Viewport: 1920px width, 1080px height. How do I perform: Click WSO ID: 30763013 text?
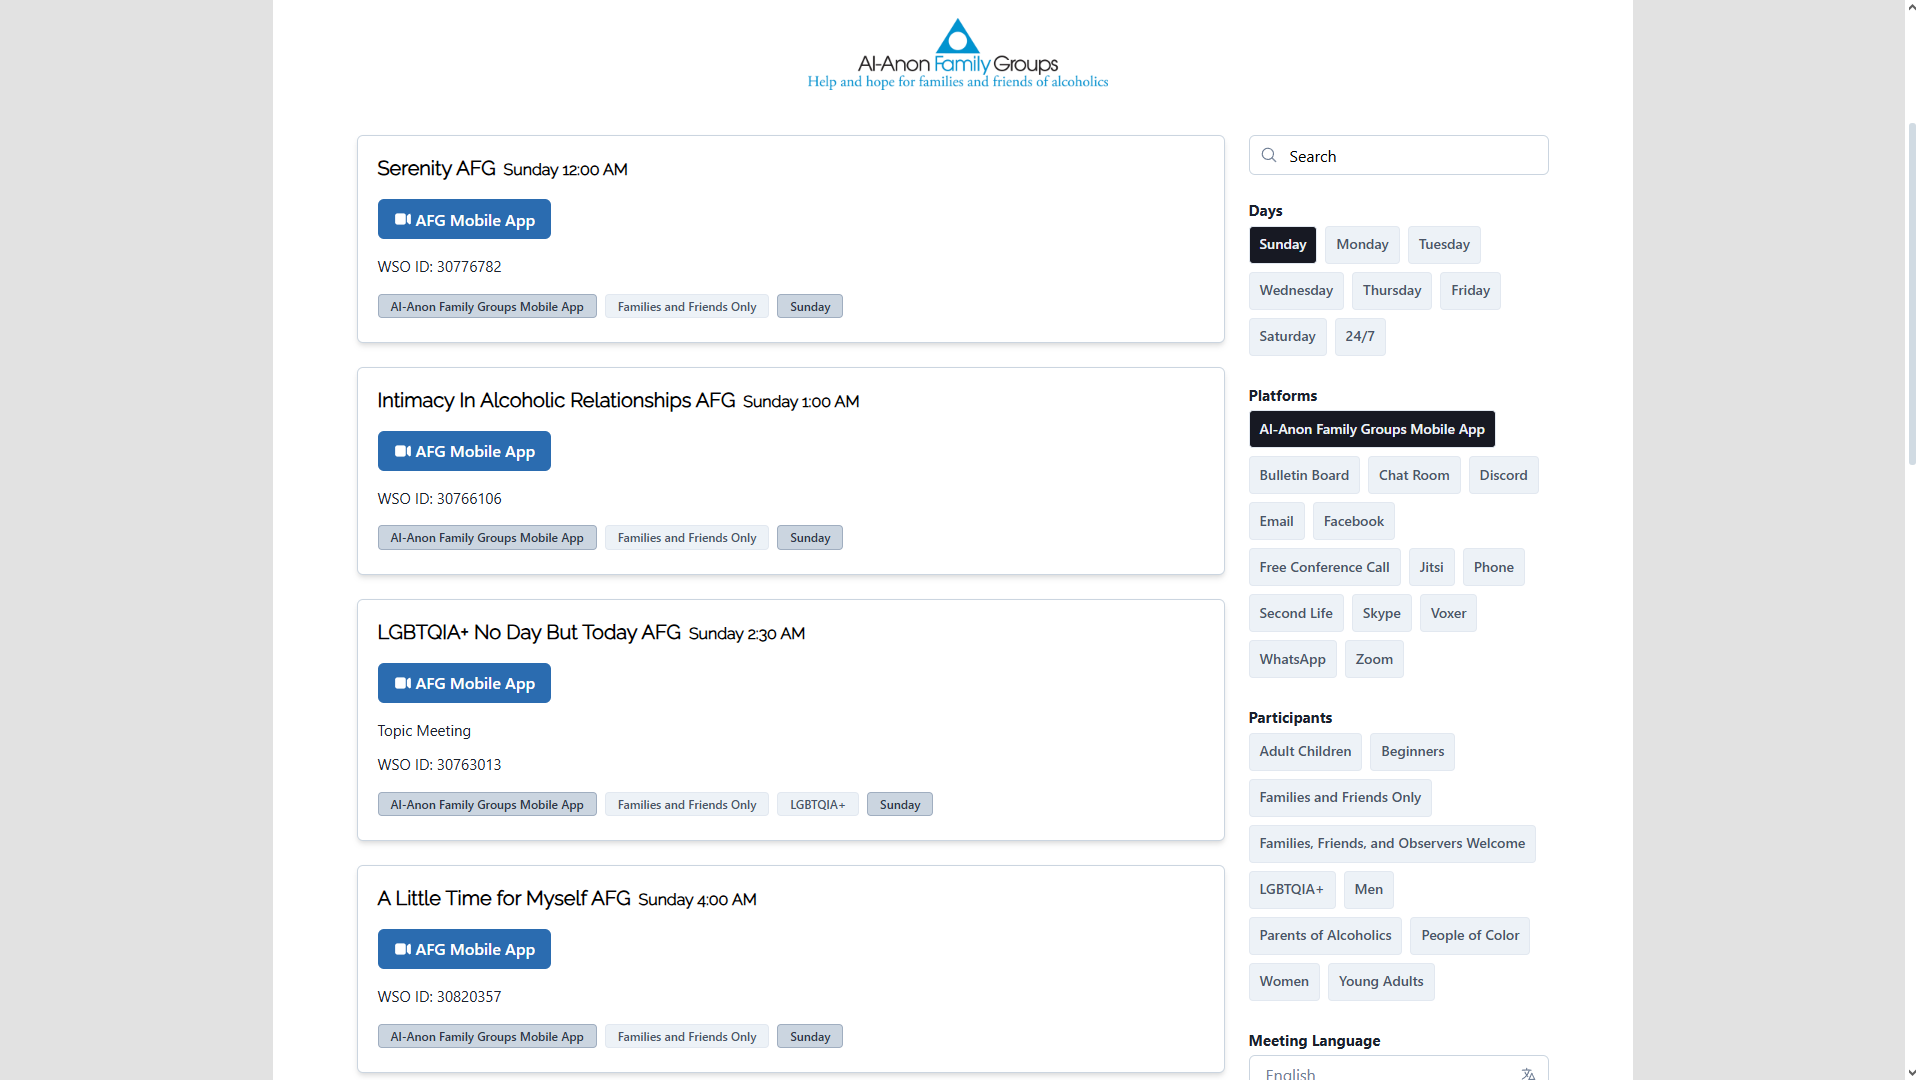click(x=439, y=764)
